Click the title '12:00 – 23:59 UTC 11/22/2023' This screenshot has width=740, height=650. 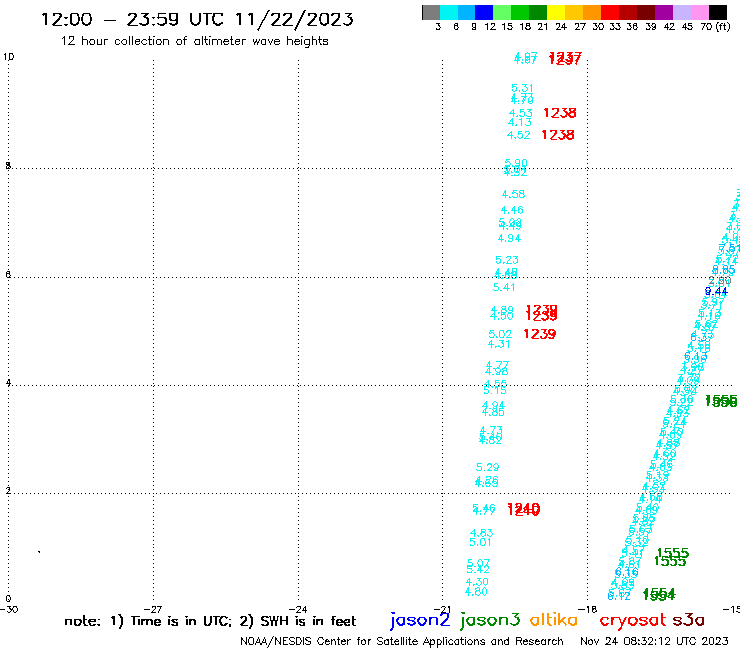(x=197, y=19)
